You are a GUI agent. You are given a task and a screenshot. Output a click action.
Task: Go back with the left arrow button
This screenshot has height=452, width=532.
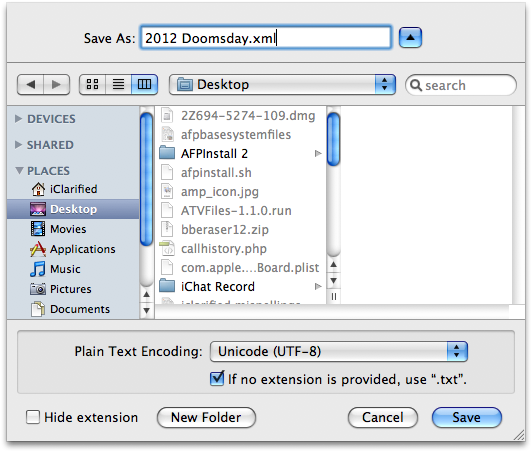pos(31,84)
